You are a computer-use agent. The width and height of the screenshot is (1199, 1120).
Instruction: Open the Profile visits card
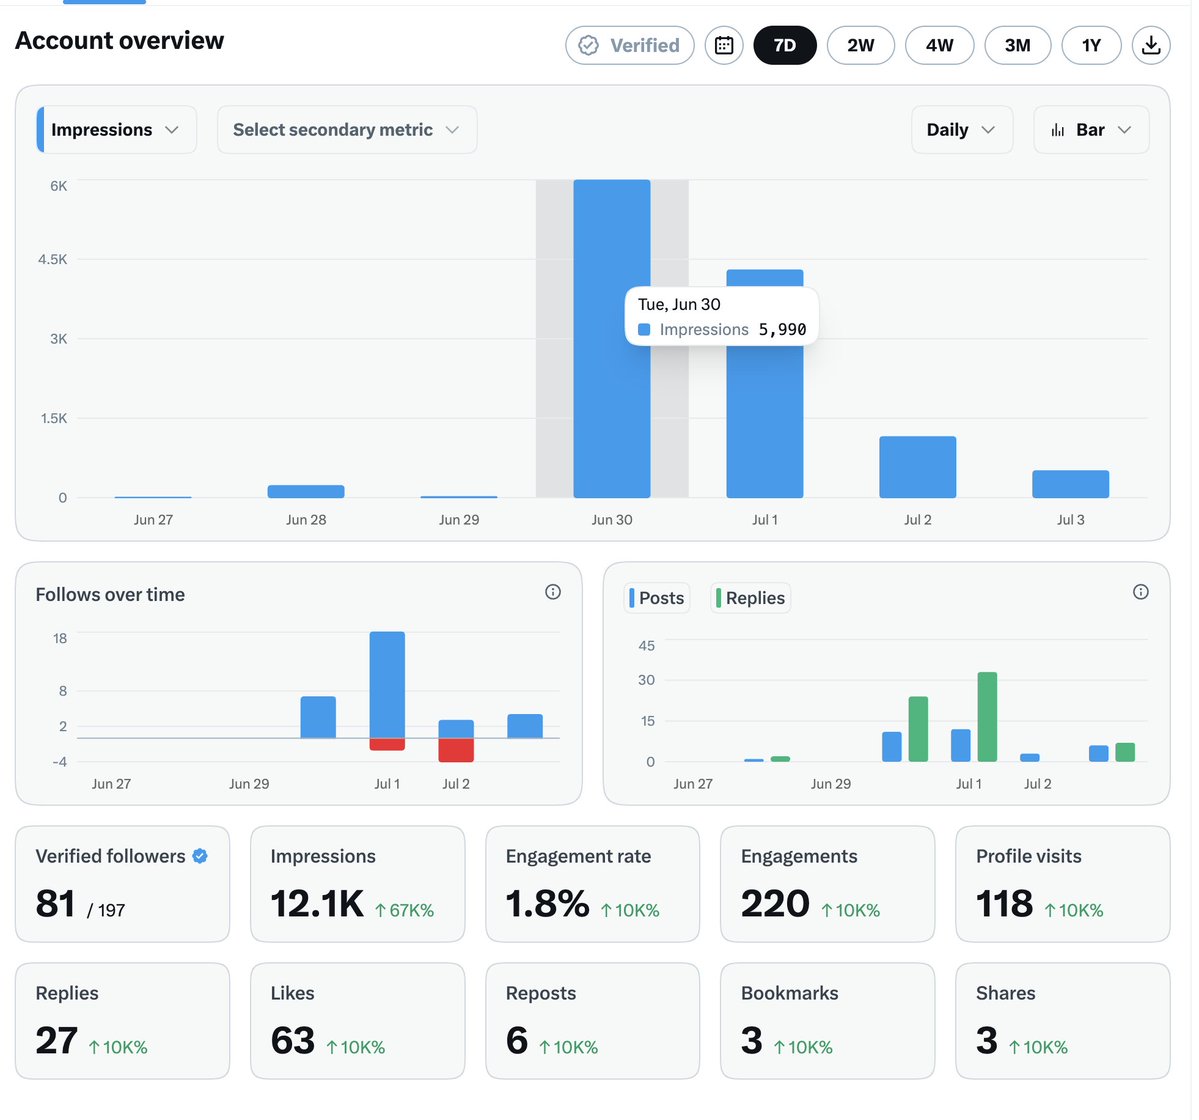point(1063,884)
